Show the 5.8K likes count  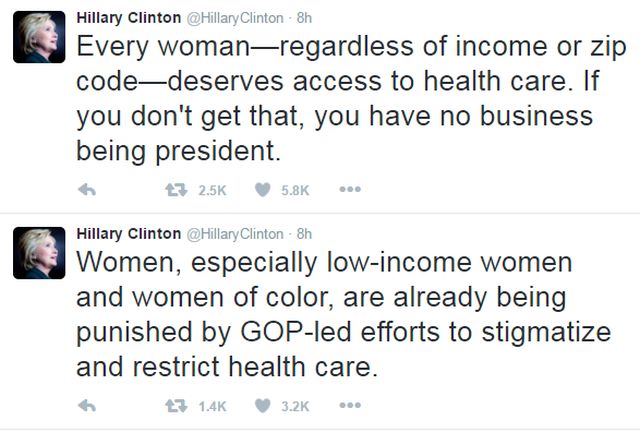tap(296, 189)
